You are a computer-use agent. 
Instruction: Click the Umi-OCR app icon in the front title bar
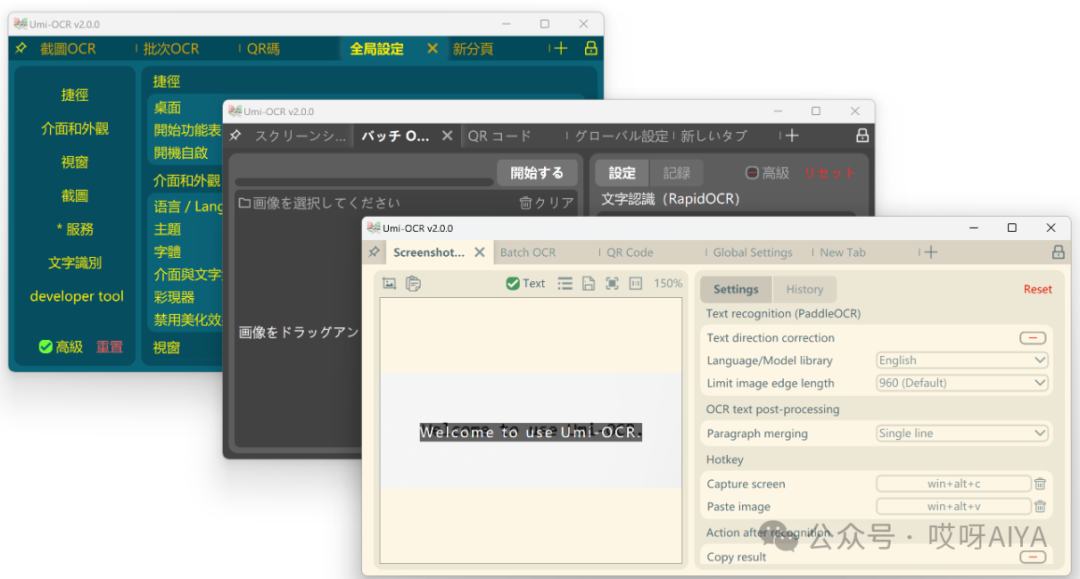(374, 228)
